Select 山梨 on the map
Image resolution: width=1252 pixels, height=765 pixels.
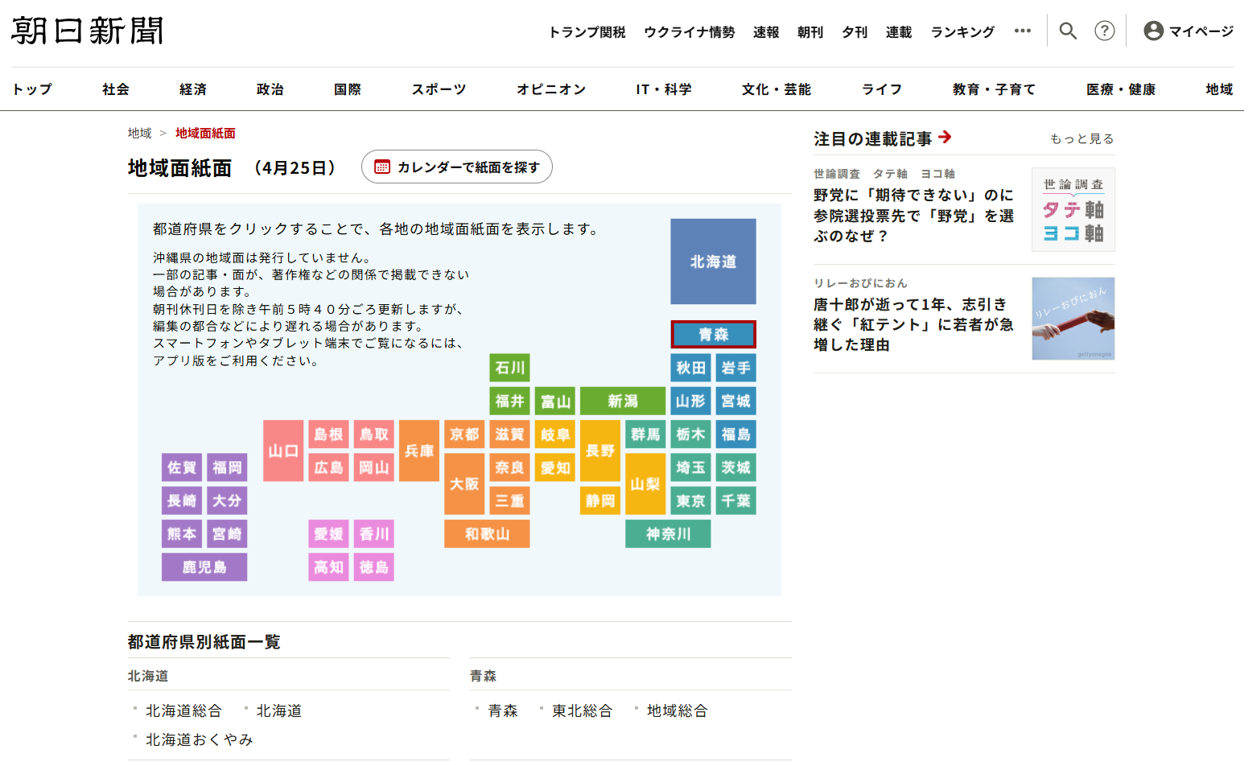point(650,486)
